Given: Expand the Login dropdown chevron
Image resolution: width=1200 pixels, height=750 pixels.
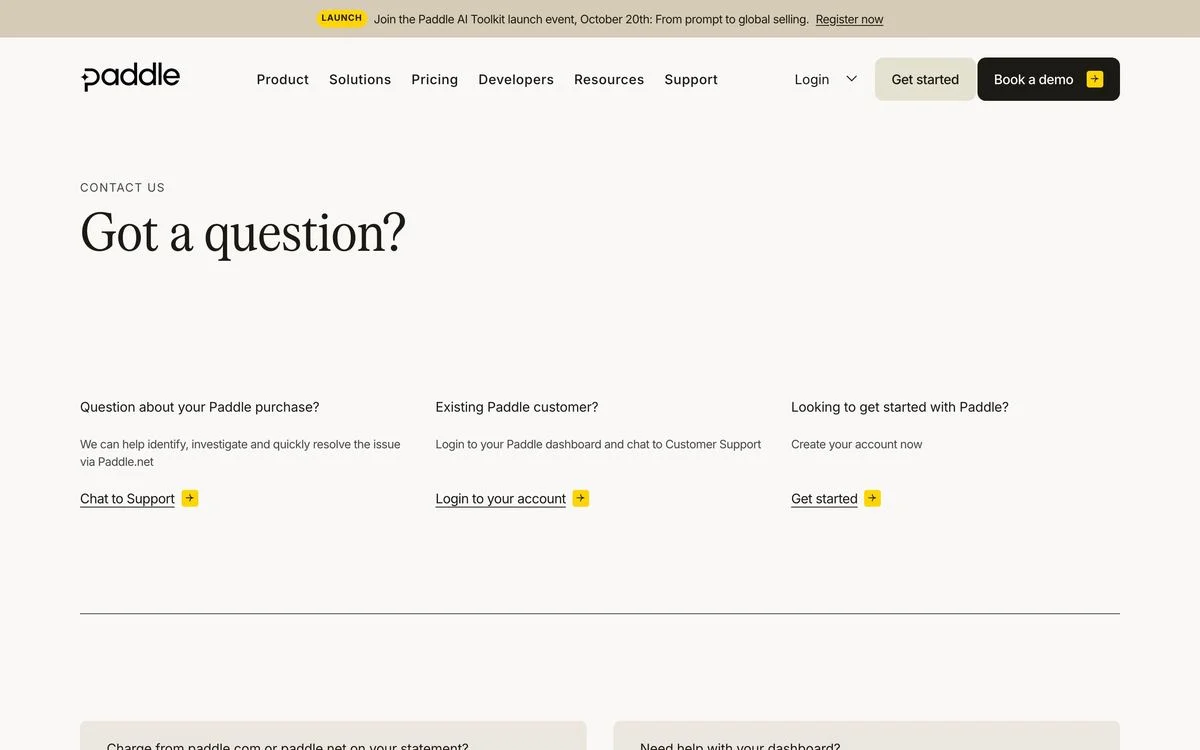Looking at the screenshot, I should click(852, 79).
